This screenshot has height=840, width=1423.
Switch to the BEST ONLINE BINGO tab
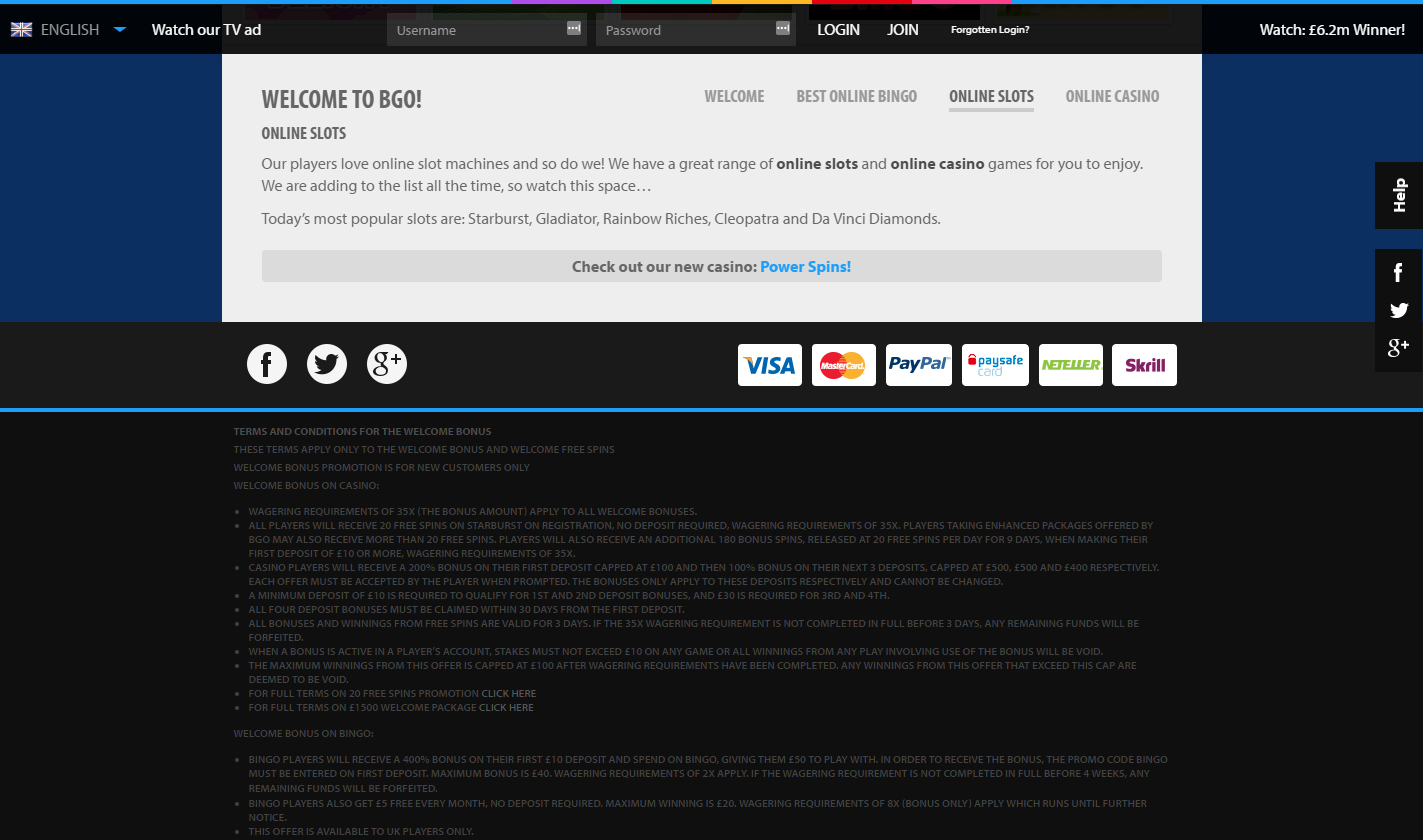tap(856, 96)
